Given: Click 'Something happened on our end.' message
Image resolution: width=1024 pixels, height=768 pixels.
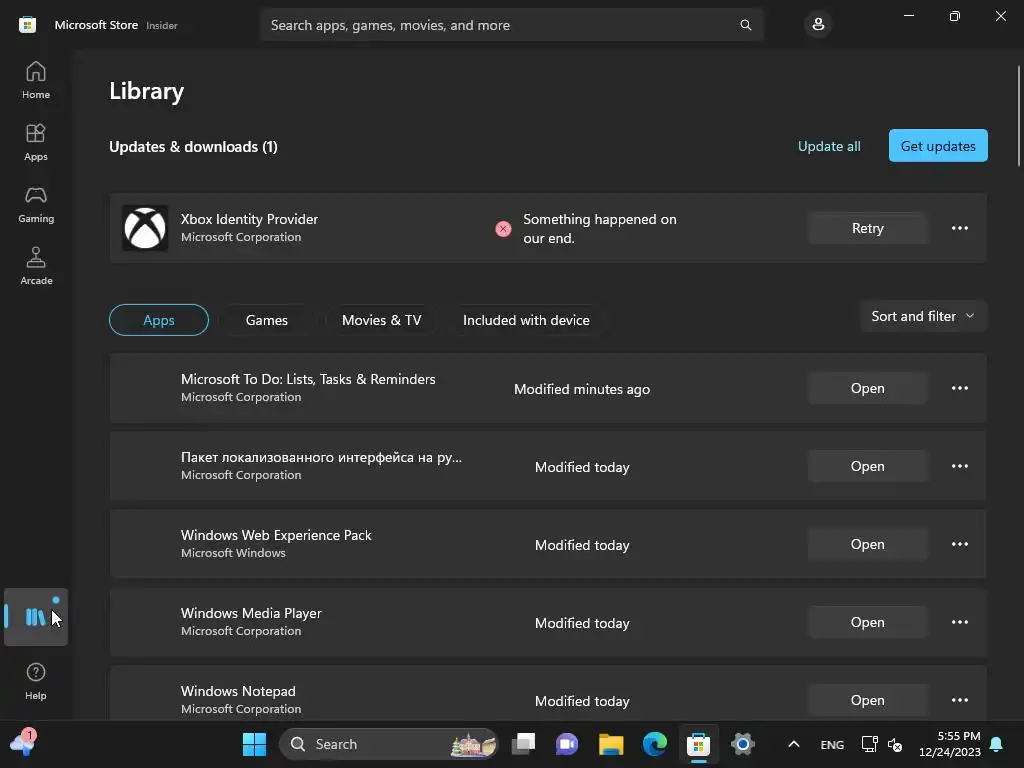Looking at the screenshot, I should 600,229.
